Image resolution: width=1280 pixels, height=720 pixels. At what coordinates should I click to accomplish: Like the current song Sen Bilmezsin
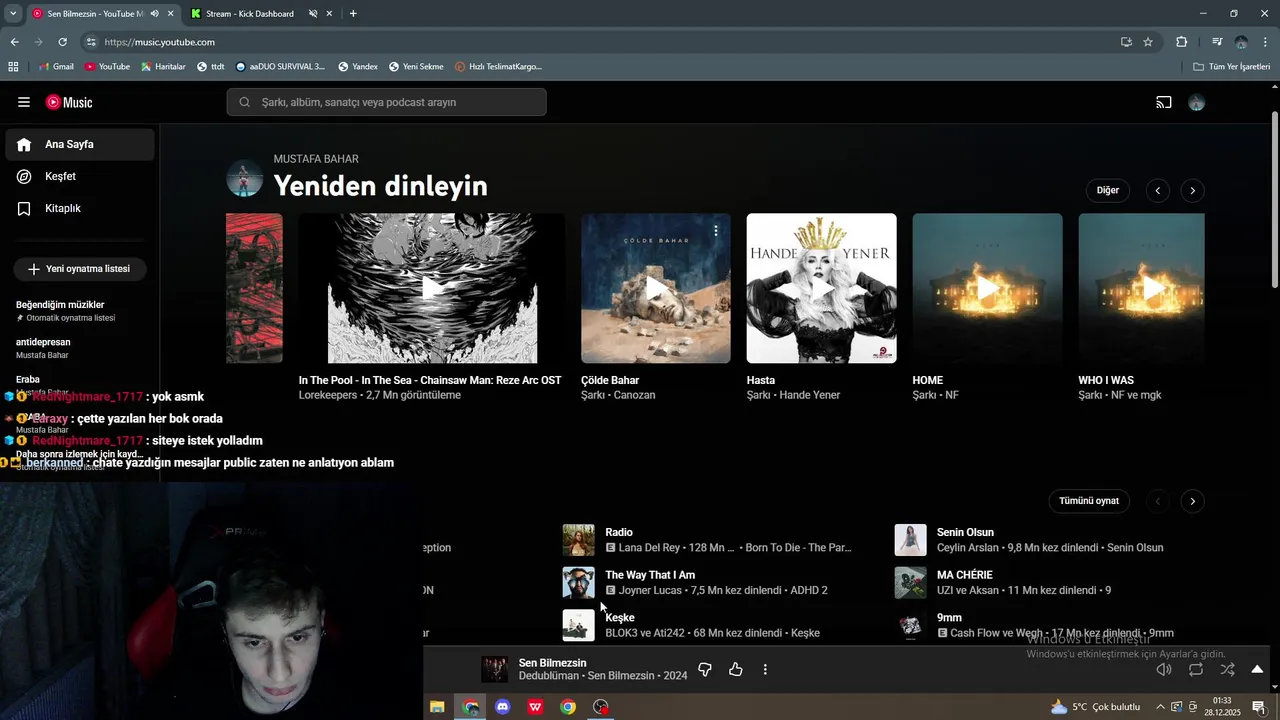pyautogui.click(x=736, y=669)
